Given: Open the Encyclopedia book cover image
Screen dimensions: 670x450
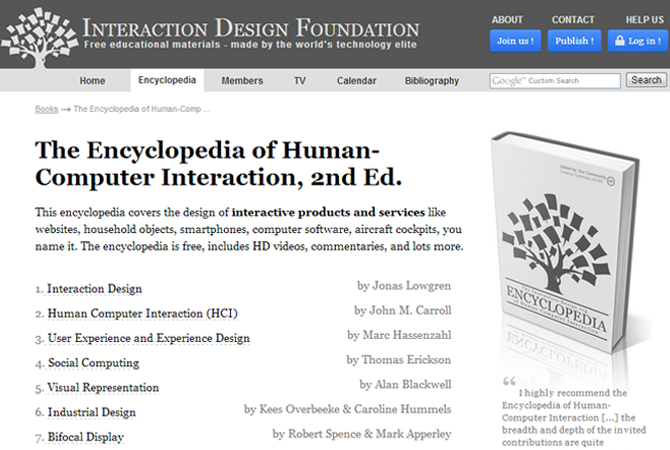Looking at the screenshot, I should 565,242.
